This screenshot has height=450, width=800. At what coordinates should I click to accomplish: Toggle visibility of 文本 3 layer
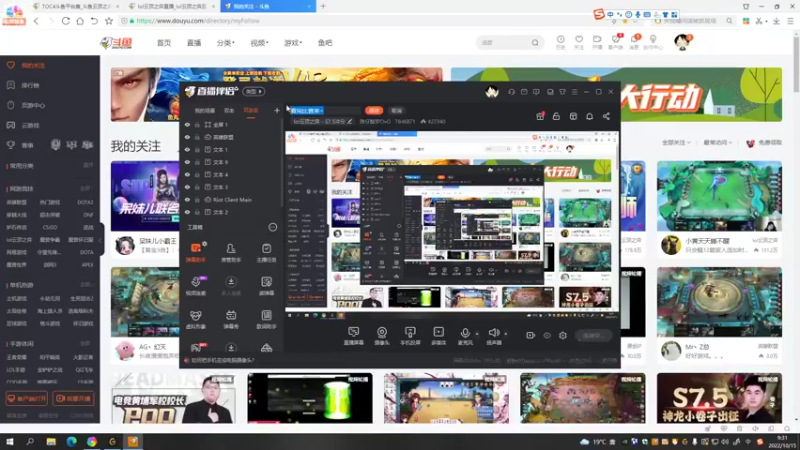click(187, 187)
